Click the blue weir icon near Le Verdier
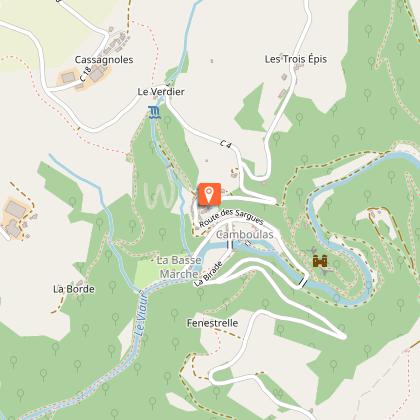420x420 pixels. [x=154, y=112]
